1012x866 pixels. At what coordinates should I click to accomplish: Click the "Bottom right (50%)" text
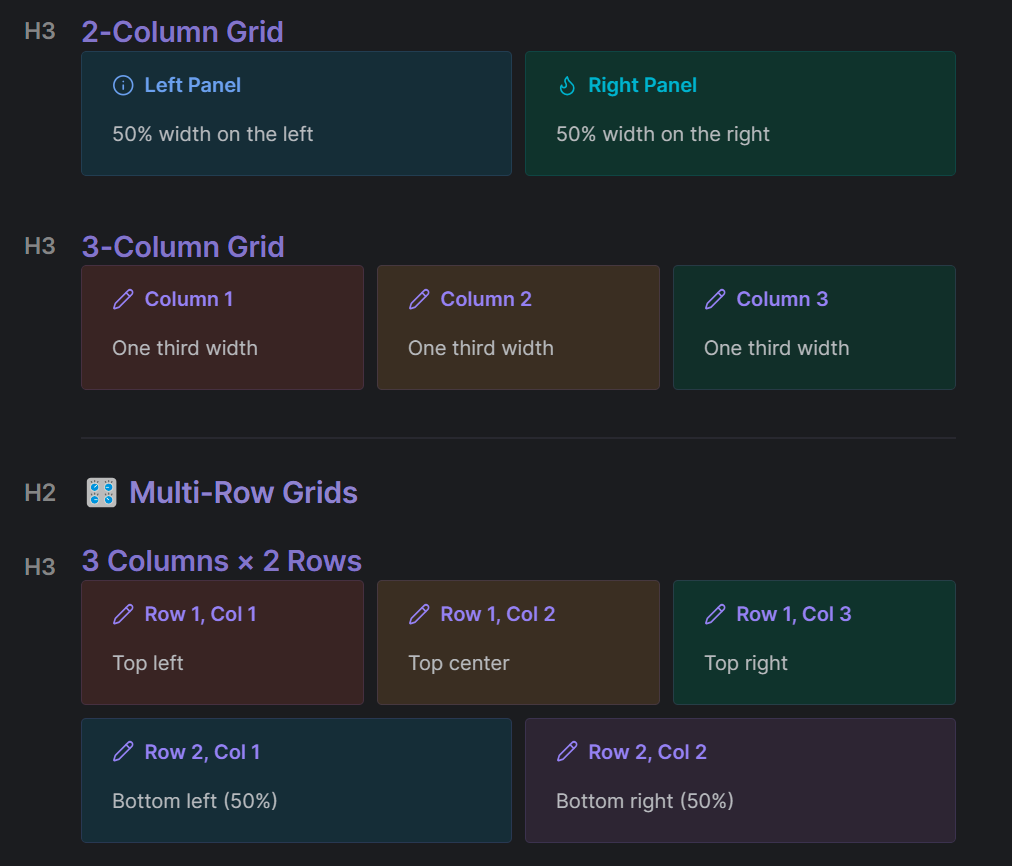[x=644, y=801]
